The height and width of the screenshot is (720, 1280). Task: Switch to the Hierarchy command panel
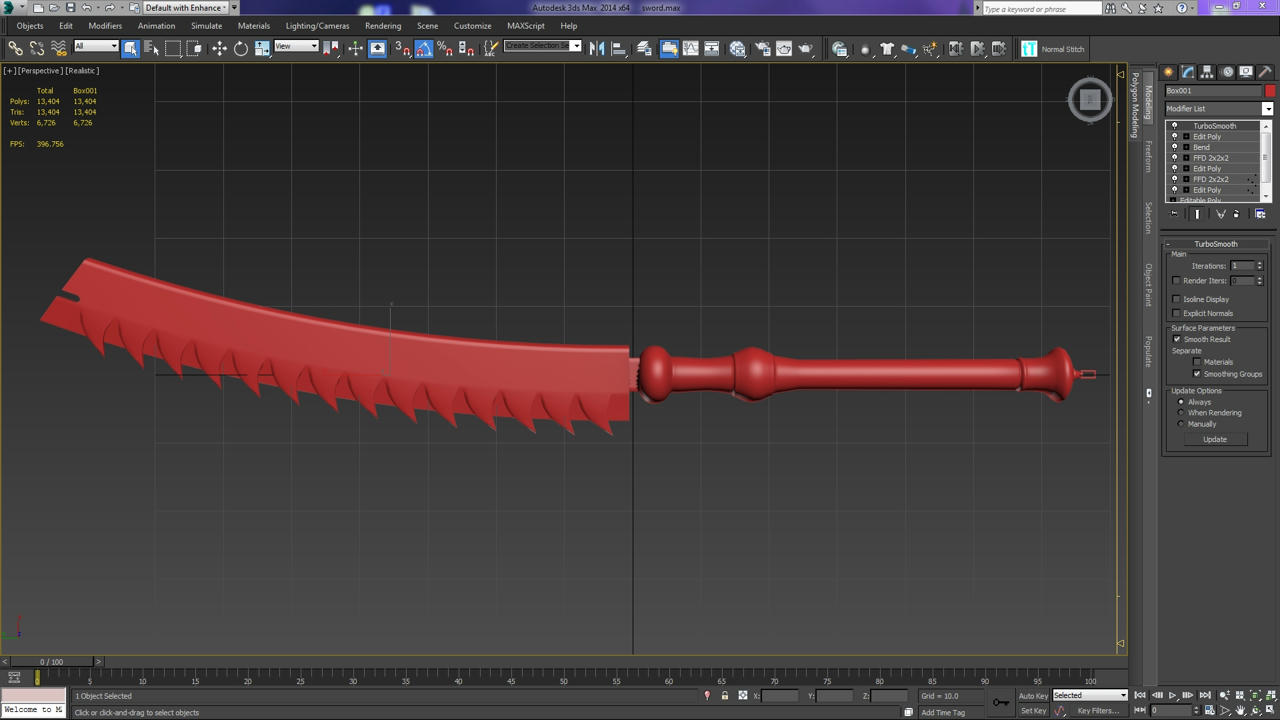(1207, 72)
